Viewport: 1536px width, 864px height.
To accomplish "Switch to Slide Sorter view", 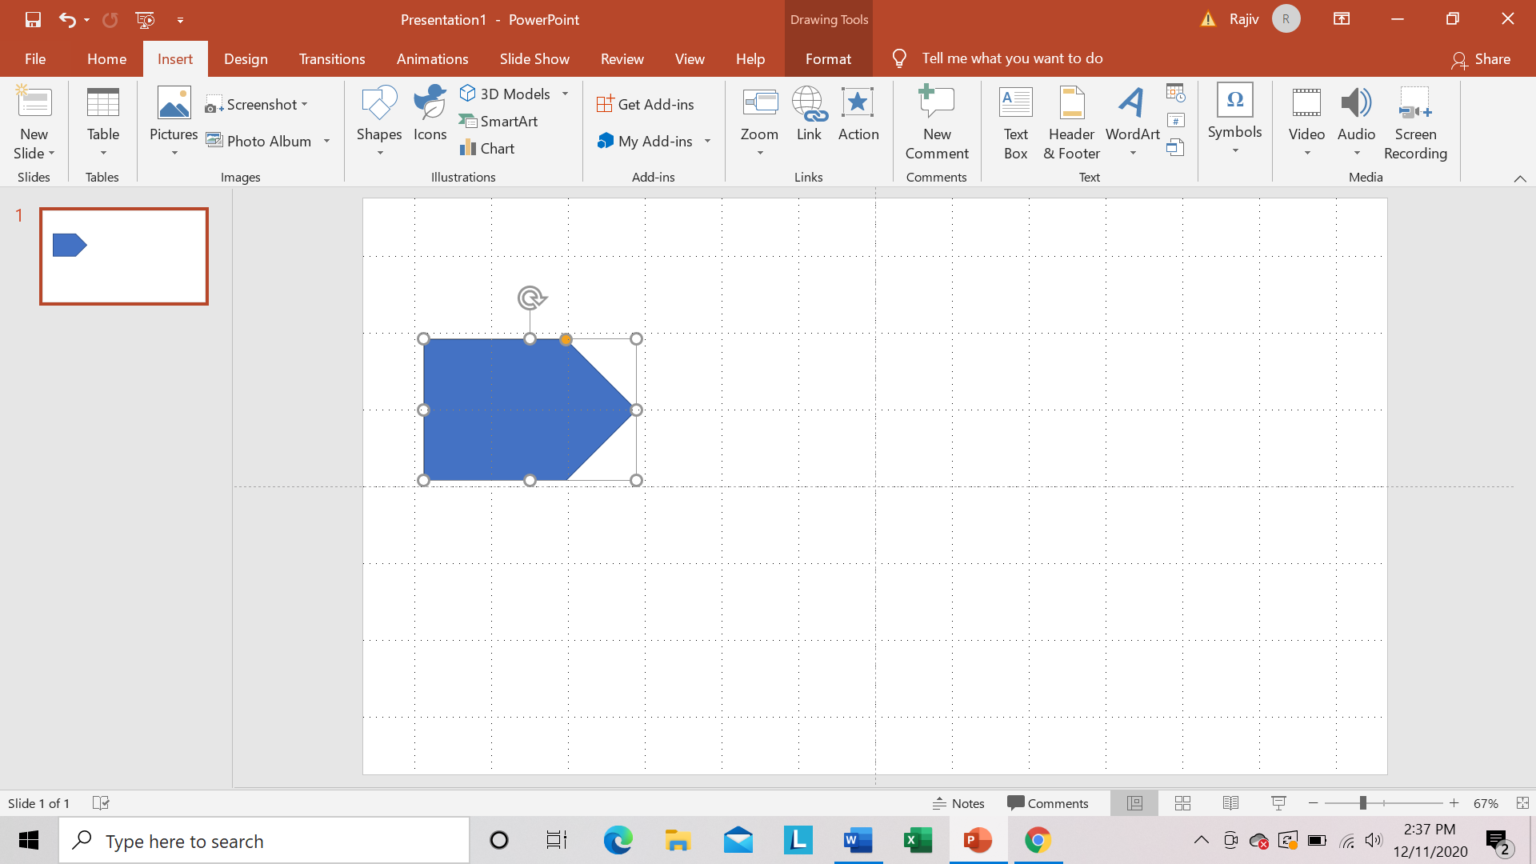I will pyautogui.click(x=1183, y=803).
